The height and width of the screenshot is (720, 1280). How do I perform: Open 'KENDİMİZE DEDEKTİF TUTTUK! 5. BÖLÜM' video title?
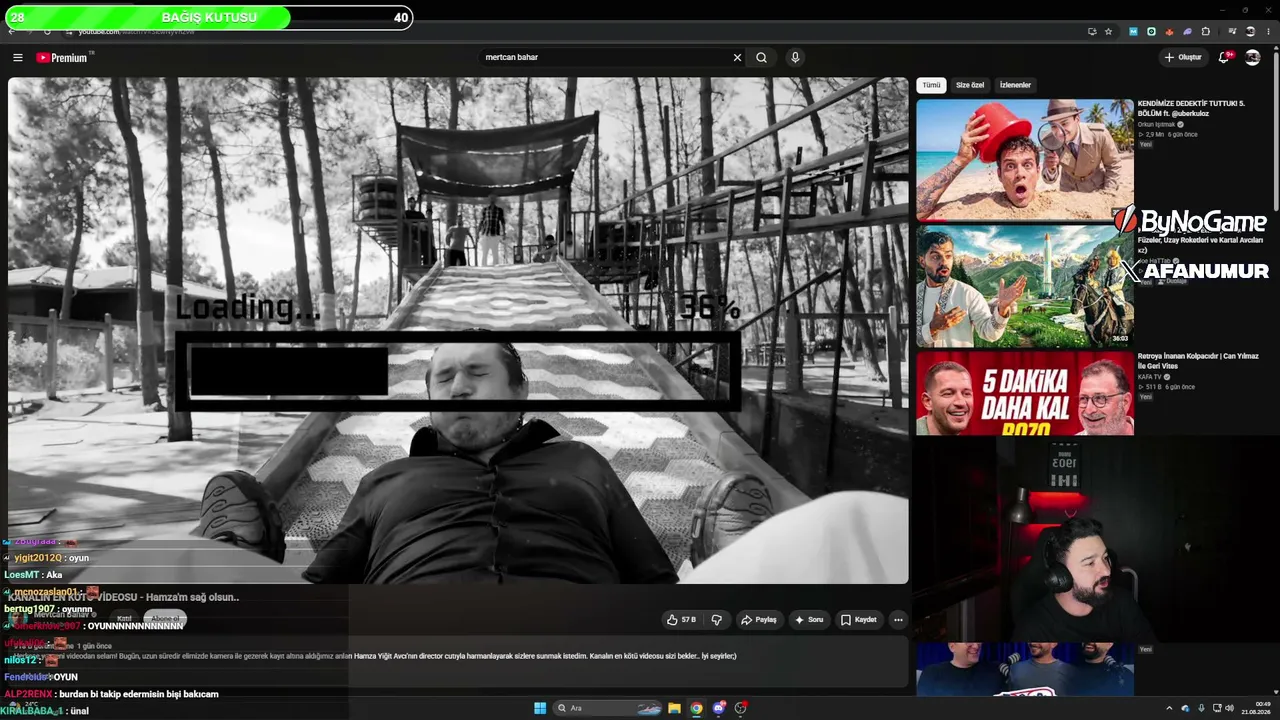[1191, 108]
